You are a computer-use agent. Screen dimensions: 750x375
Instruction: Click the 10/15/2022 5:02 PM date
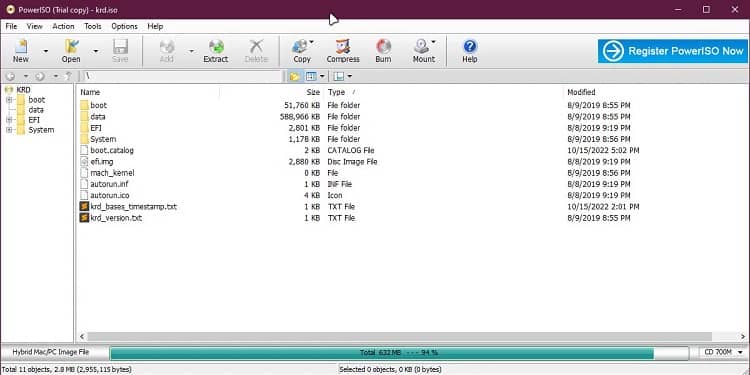(x=603, y=150)
